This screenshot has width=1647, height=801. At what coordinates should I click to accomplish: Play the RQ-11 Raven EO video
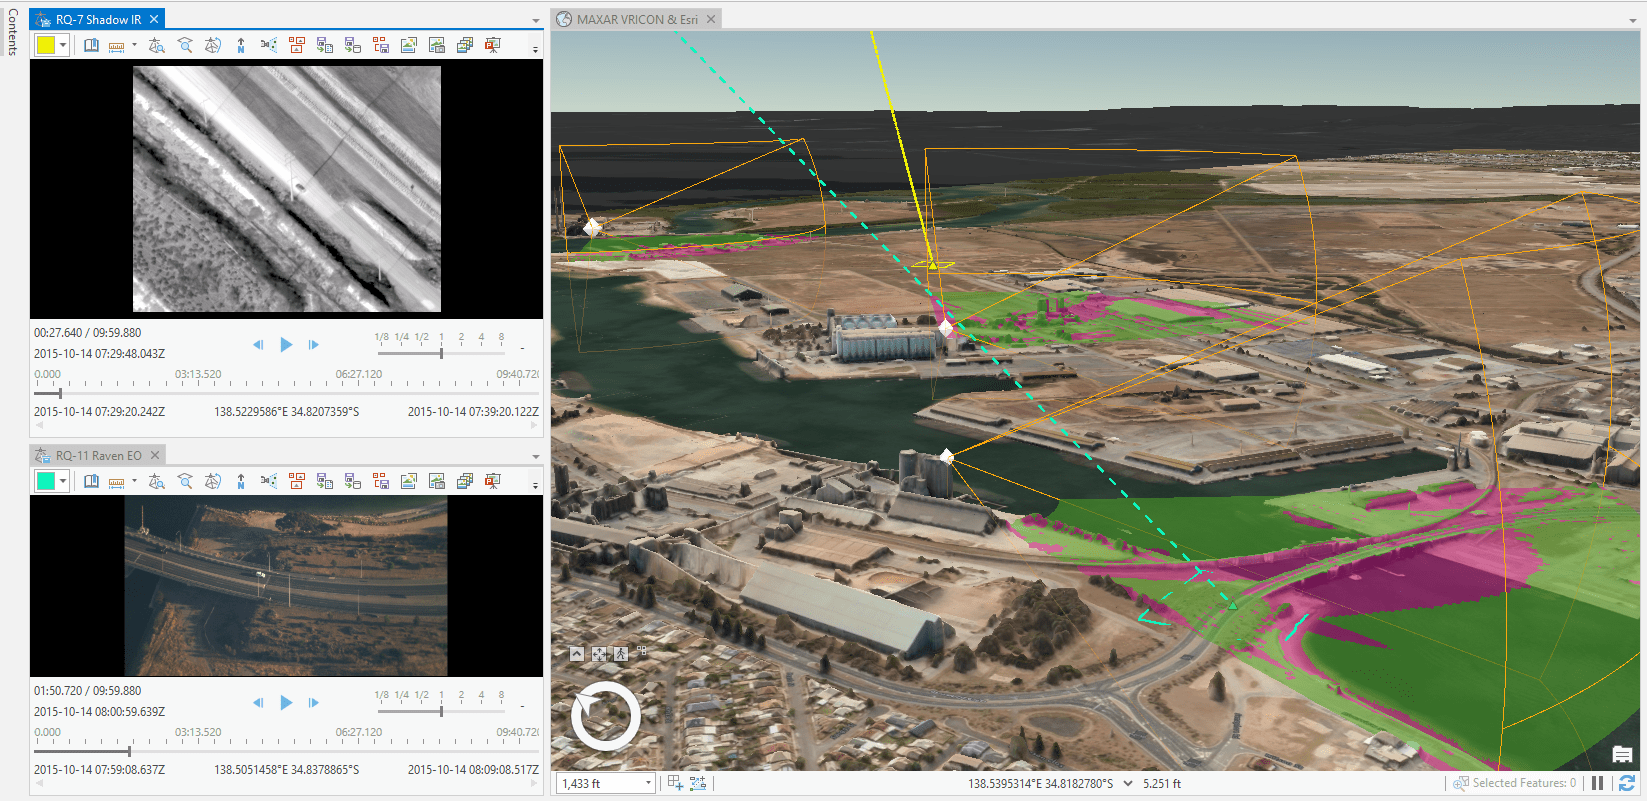(x=286, y=702)
